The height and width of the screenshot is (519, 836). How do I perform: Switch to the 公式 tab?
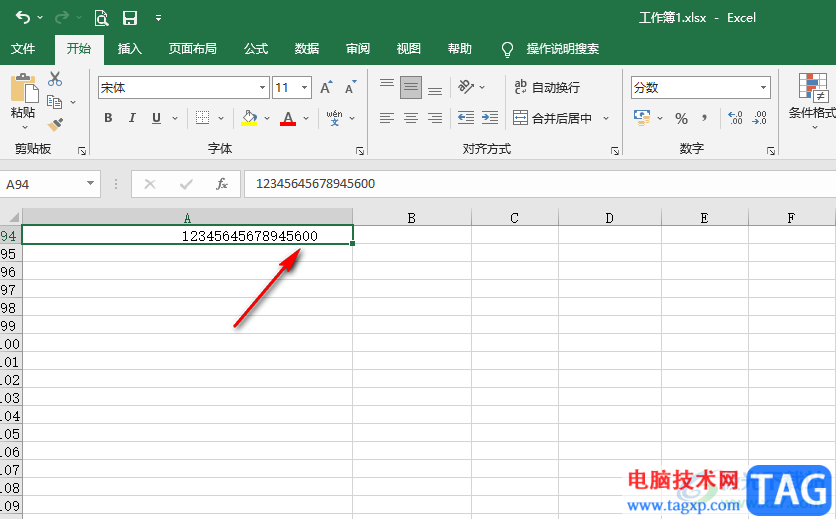tap(256, 49)
